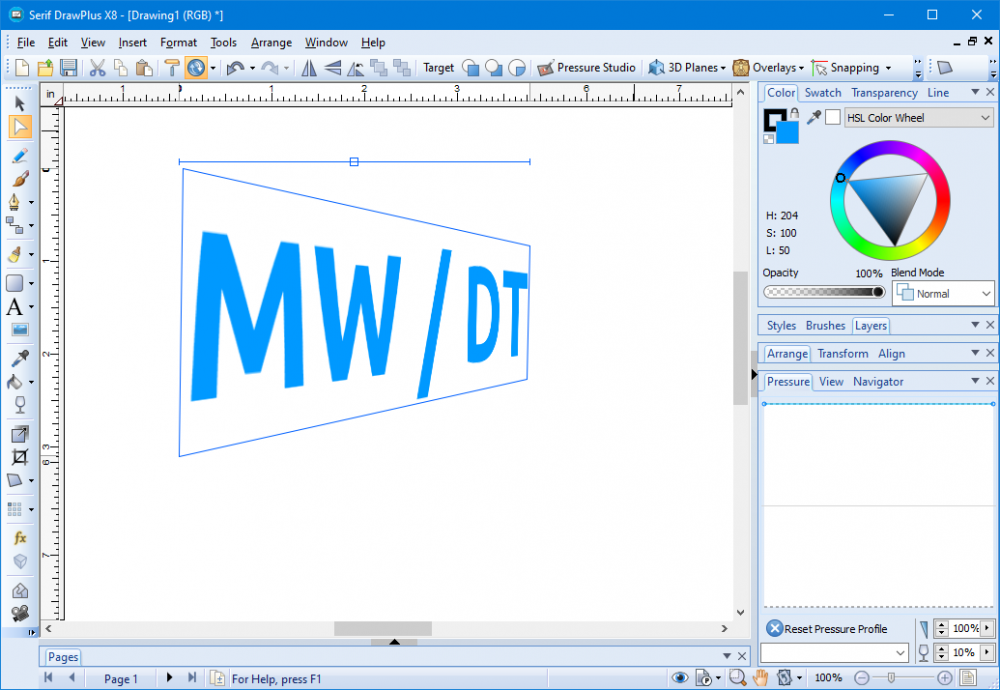Apply Flip Horizontal from the toolbar
This screenshot has width=1000, height=690.
coord(309,67)
